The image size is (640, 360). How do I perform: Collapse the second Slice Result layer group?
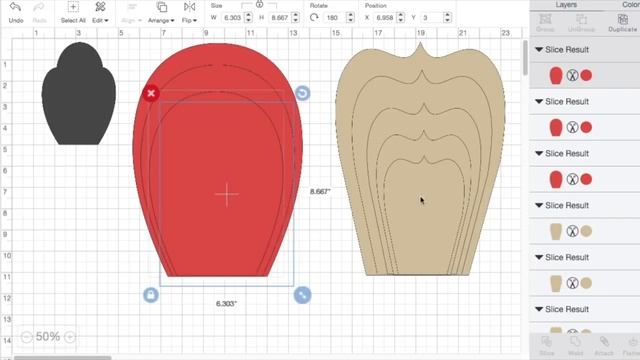[539, 102]
